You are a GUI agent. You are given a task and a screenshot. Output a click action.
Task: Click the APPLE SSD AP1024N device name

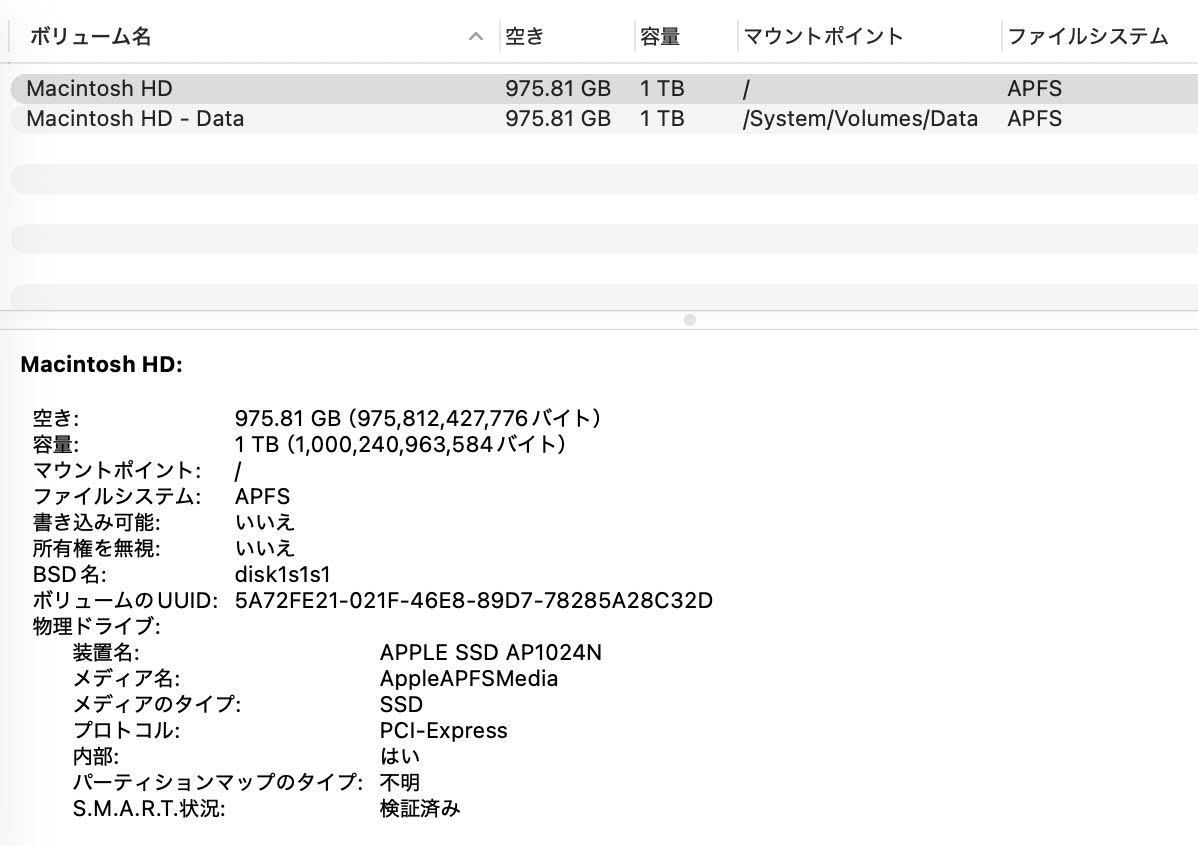point(490,653)
